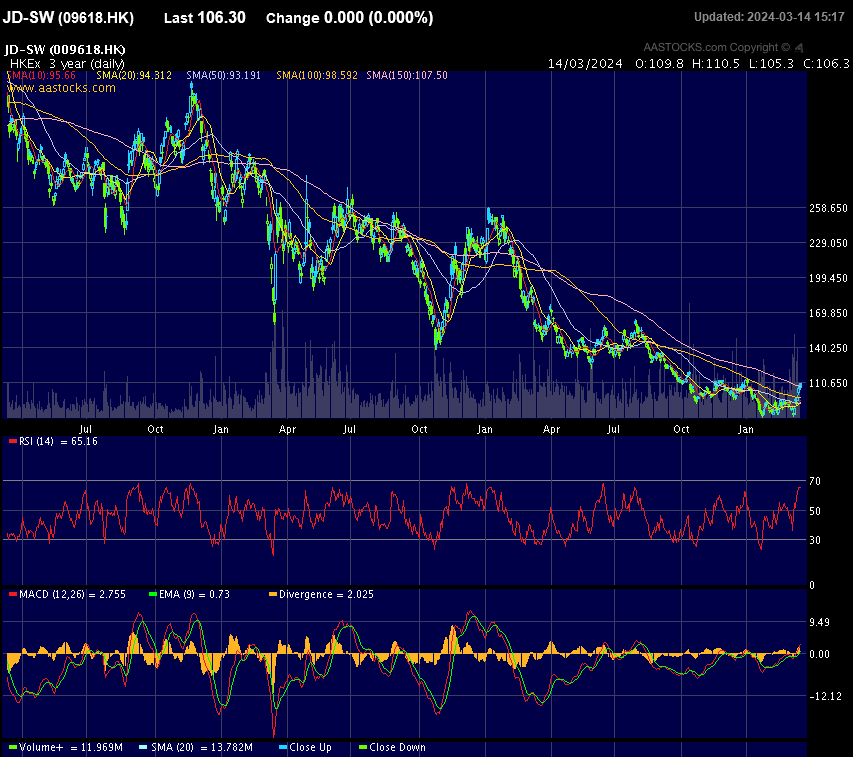Viewport: 853px width, 757px height.
Task: Click the Last 106.30 price value
Action: pyautogui.click(x=205, y=18)
